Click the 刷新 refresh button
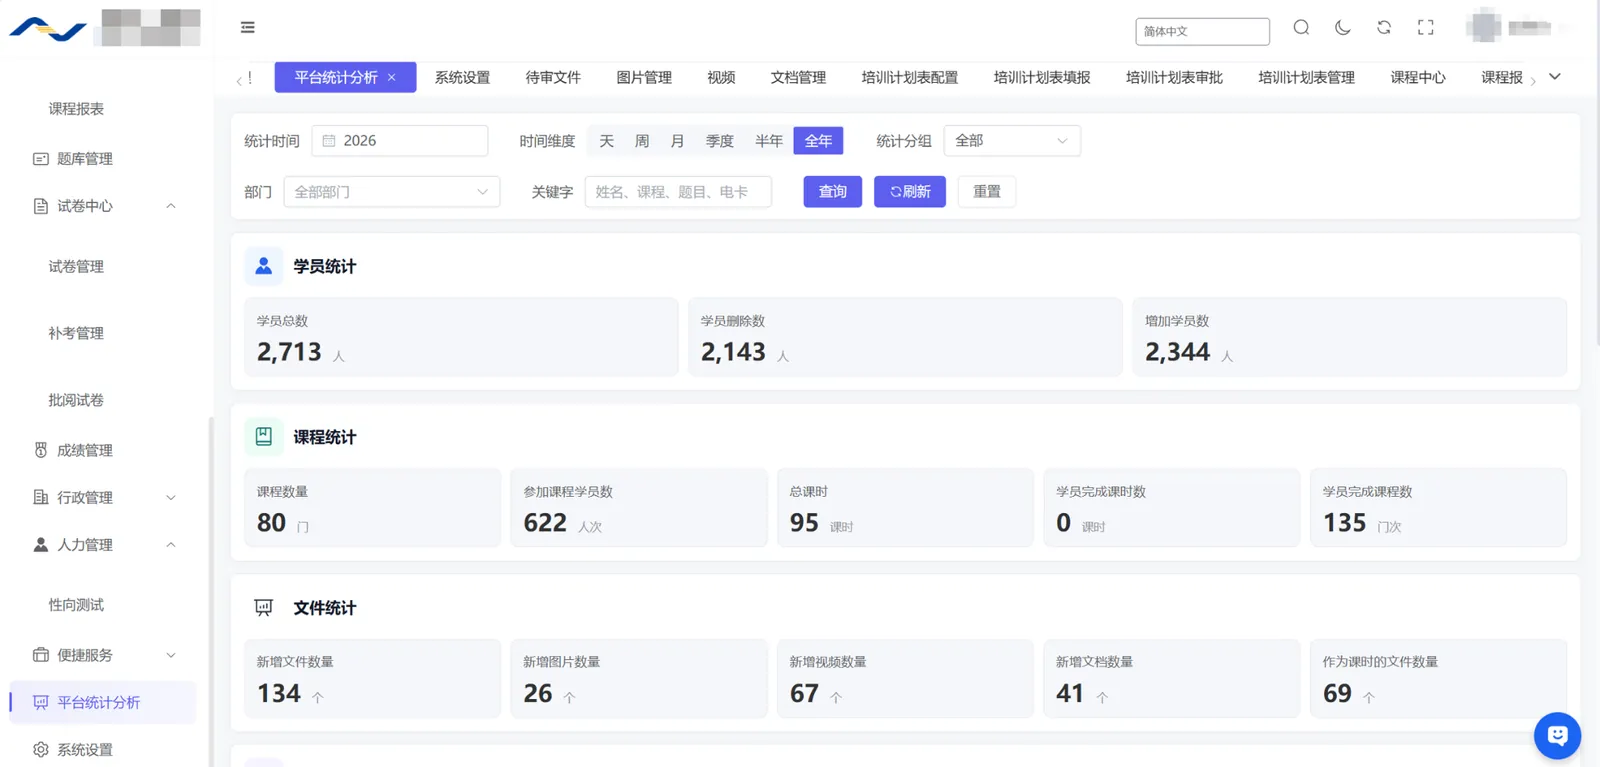 tap(910, 192)
